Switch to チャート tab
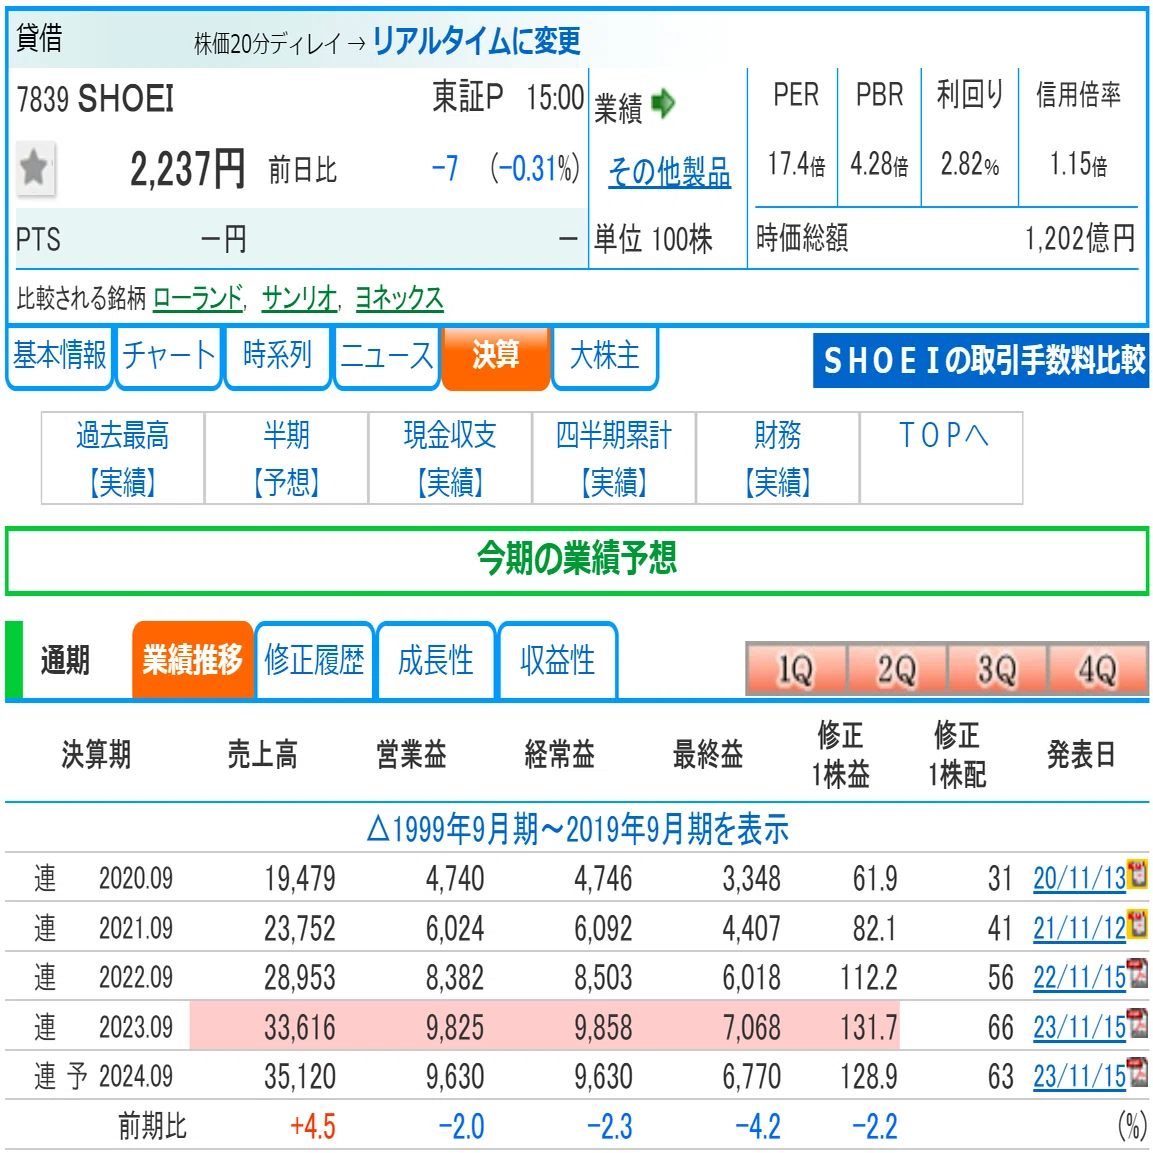This screenshot has height=1153, width=1153. tap(169, 357)
